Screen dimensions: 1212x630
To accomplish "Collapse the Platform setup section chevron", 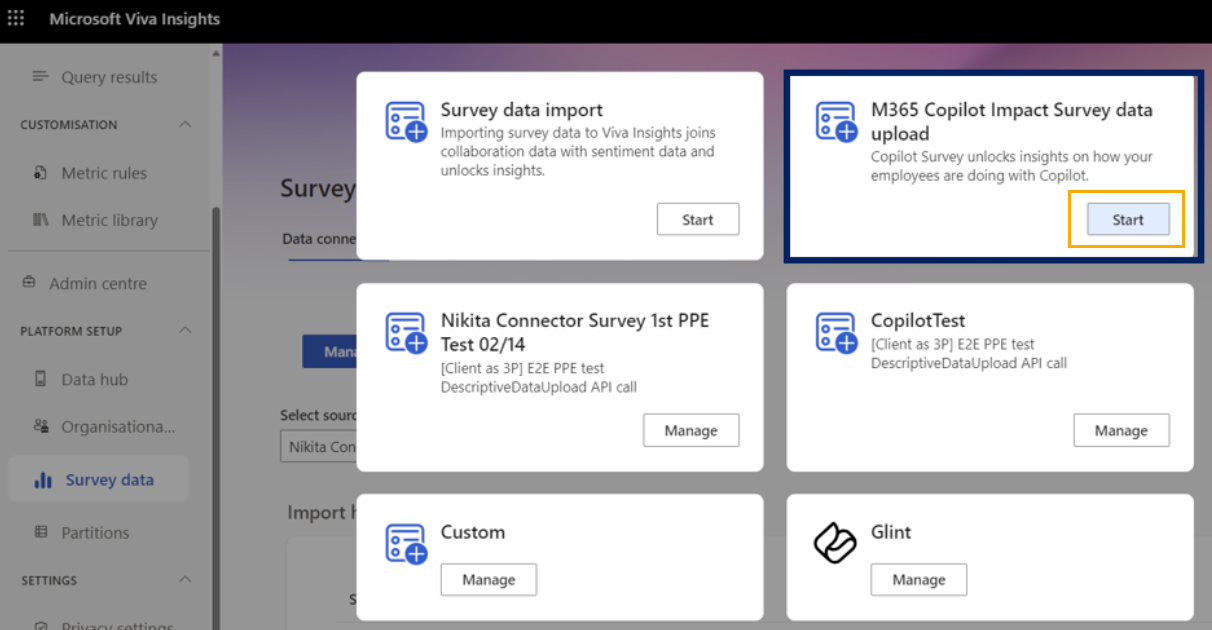I will (185, 331).
